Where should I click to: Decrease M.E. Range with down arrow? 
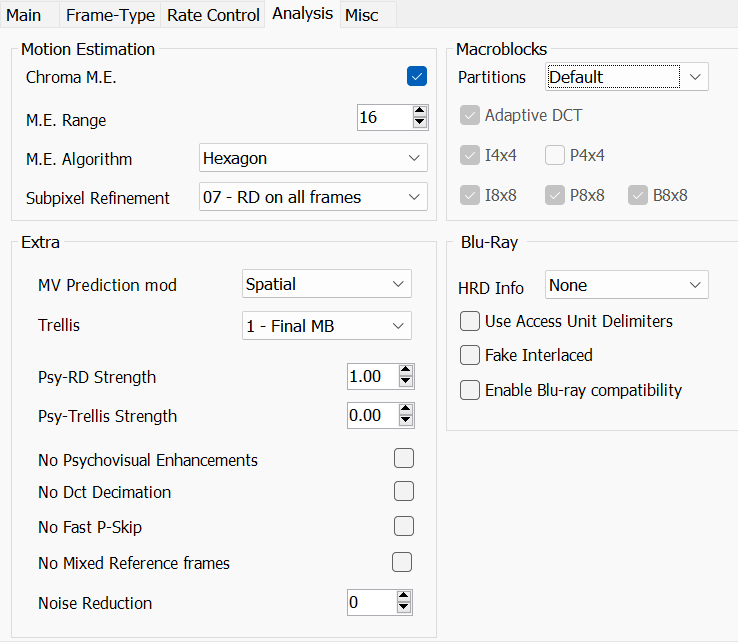(x=420, y=123)
